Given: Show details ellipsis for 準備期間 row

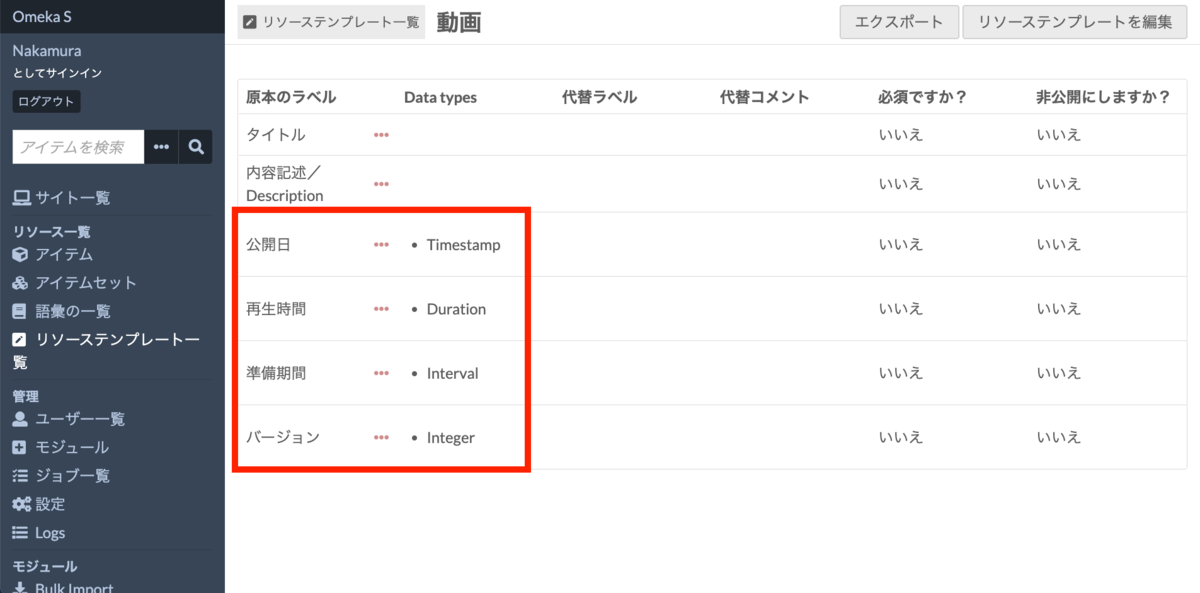Looking at the screenshot, I should click(381, 373).
